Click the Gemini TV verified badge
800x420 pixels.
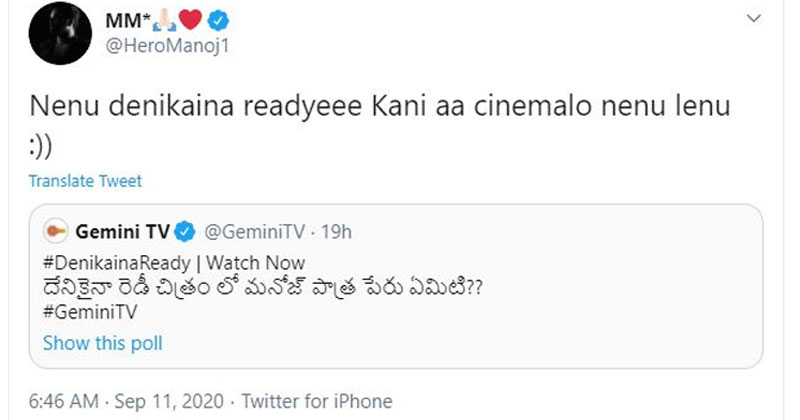pos(185,232)
